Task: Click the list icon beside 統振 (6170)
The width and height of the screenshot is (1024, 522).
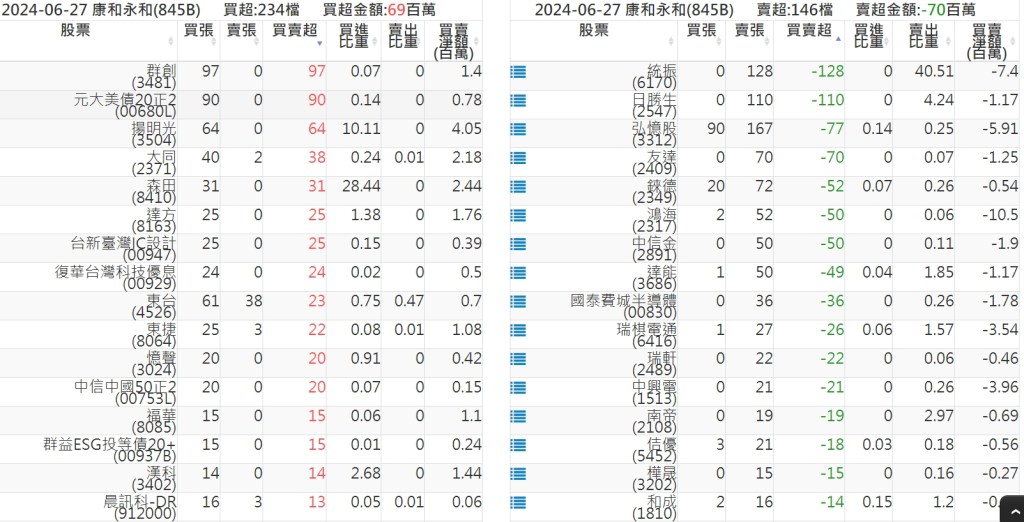Action: coord(518,72)
